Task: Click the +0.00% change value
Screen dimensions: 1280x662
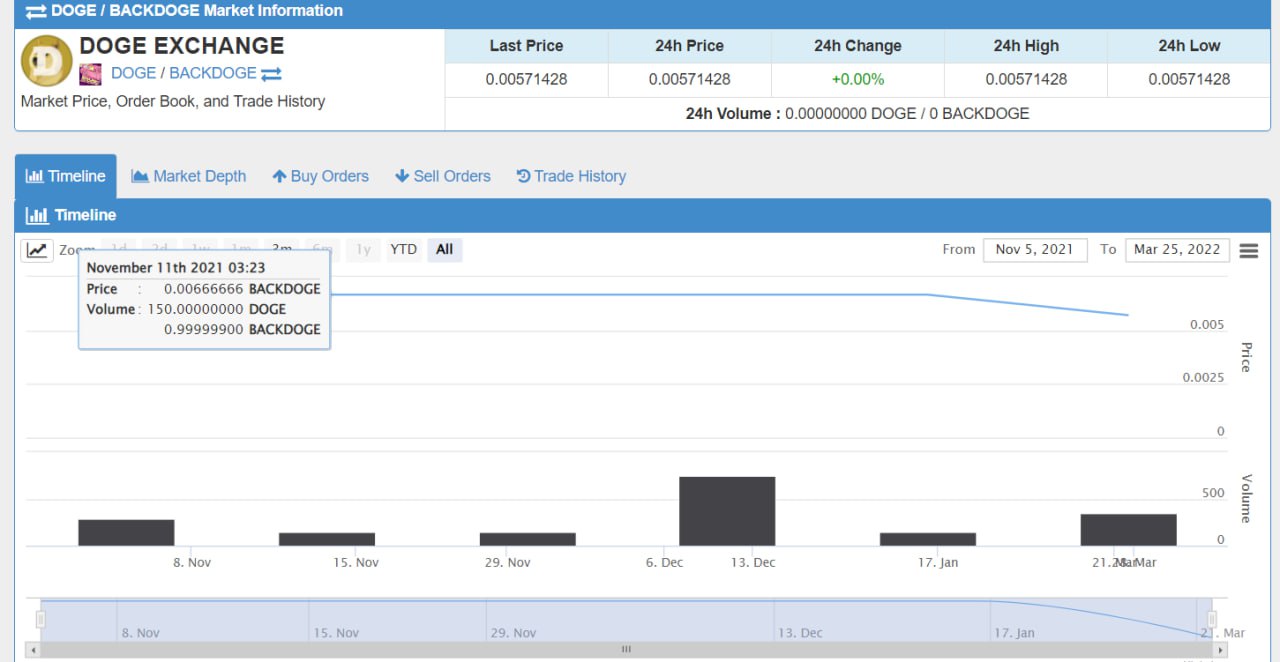Action: click(858, 79)
